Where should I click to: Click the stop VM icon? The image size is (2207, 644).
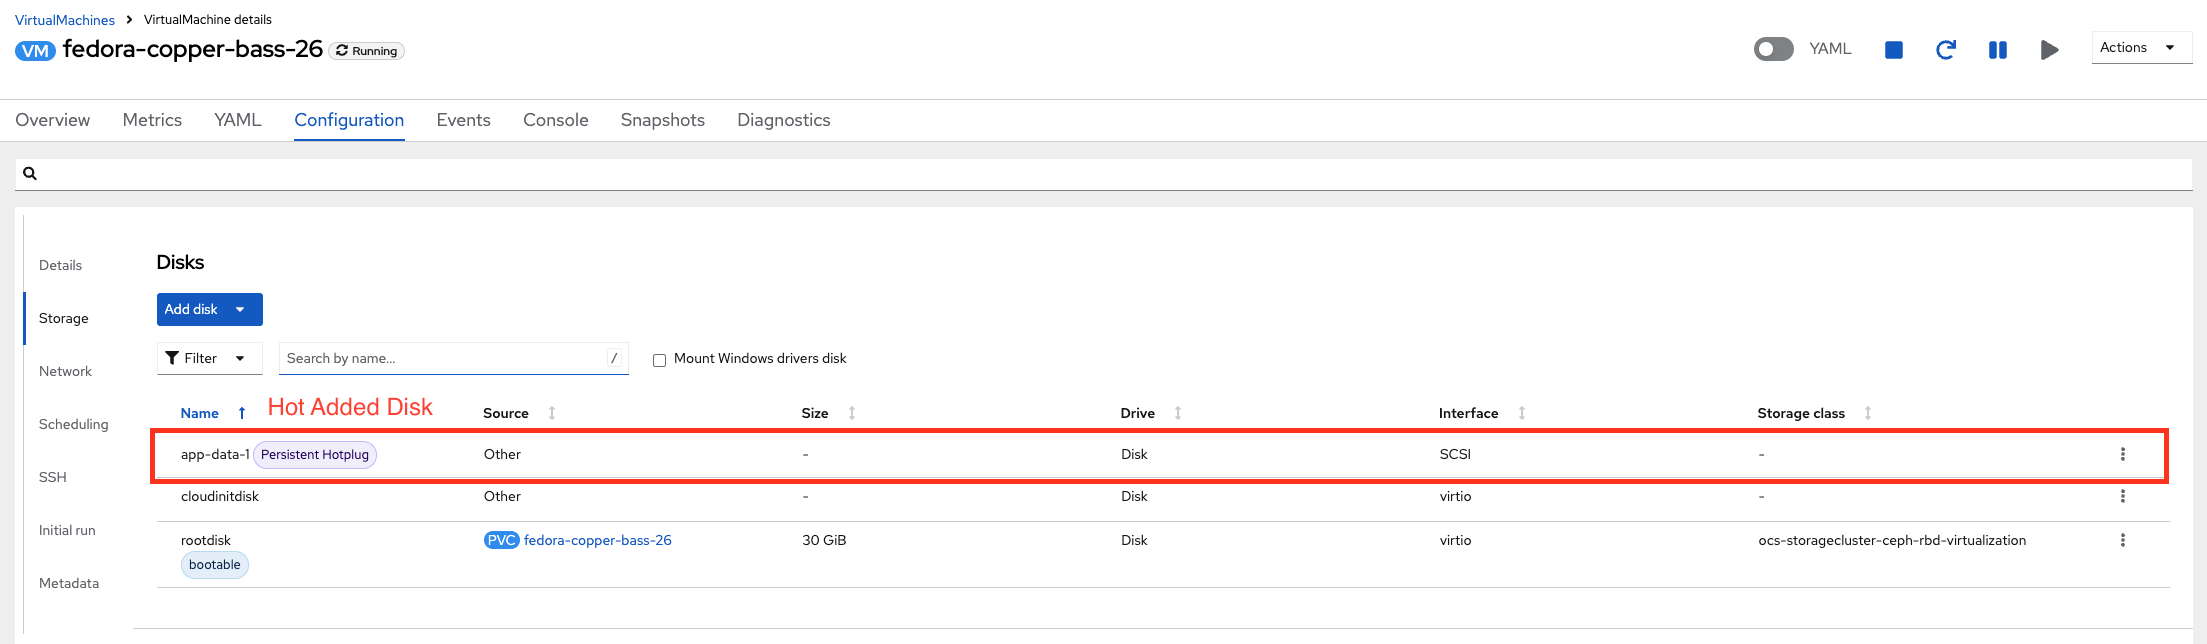[1893, 50]
